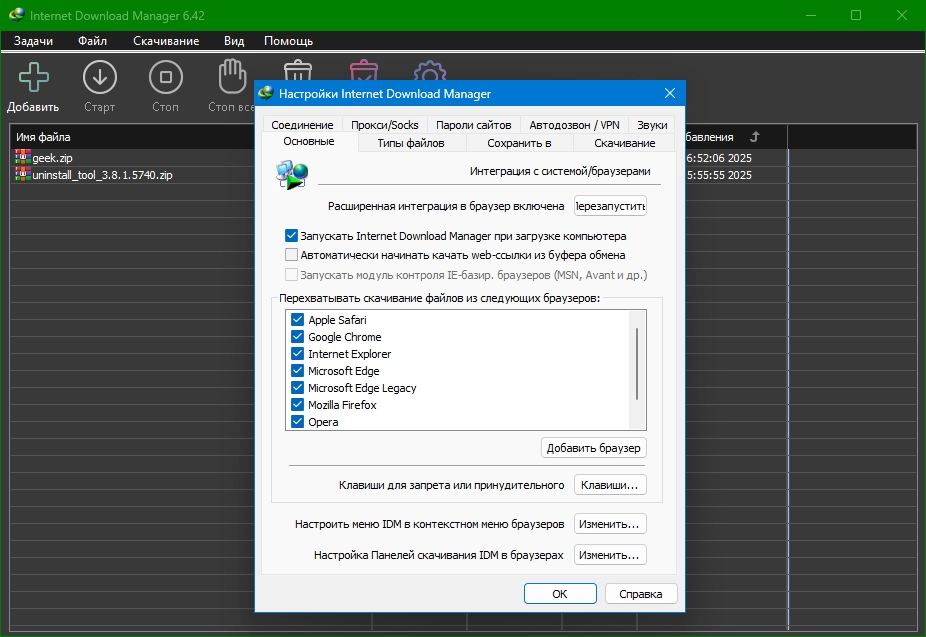The width and height of the screenshot is (926, 637).
Task: Click the date value 6:52:06 2025
Action: coord(719,158)
